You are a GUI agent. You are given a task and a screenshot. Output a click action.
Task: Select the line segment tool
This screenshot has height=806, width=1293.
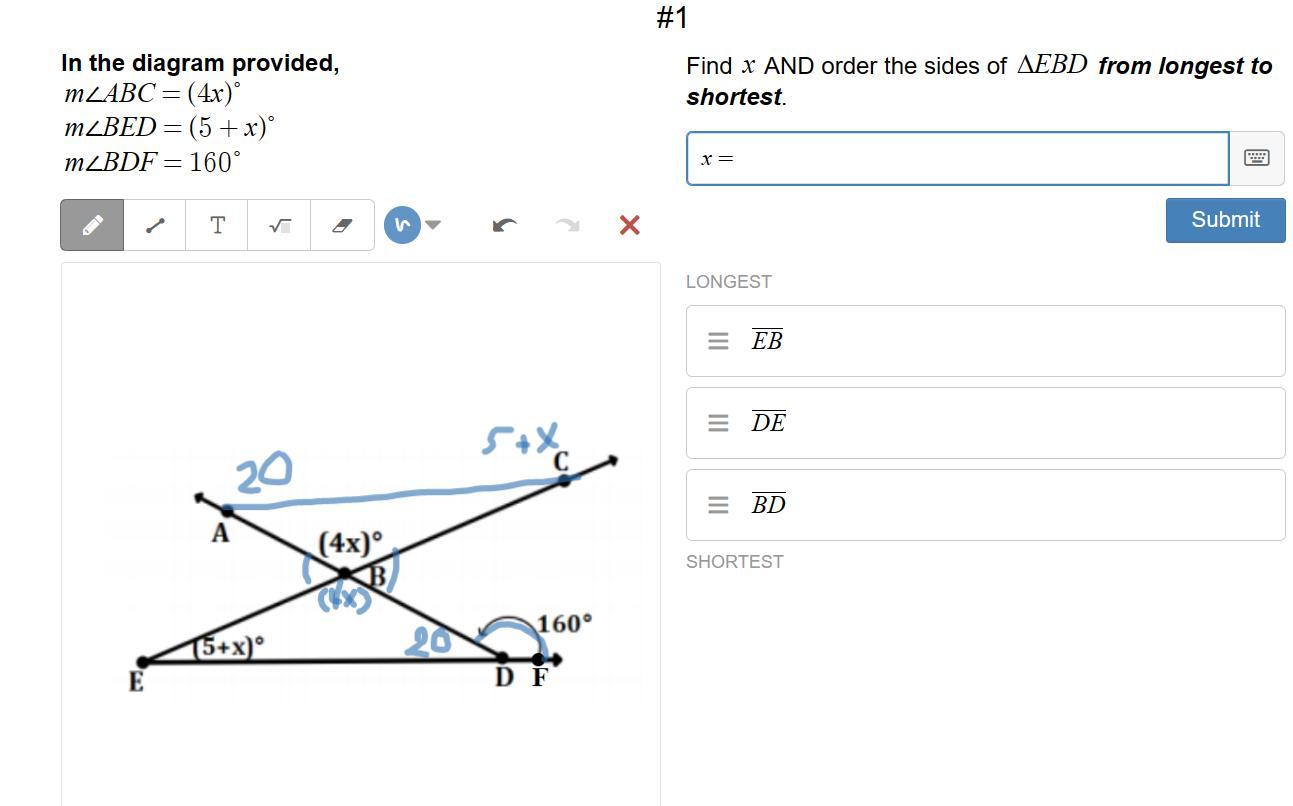[155, 225]
